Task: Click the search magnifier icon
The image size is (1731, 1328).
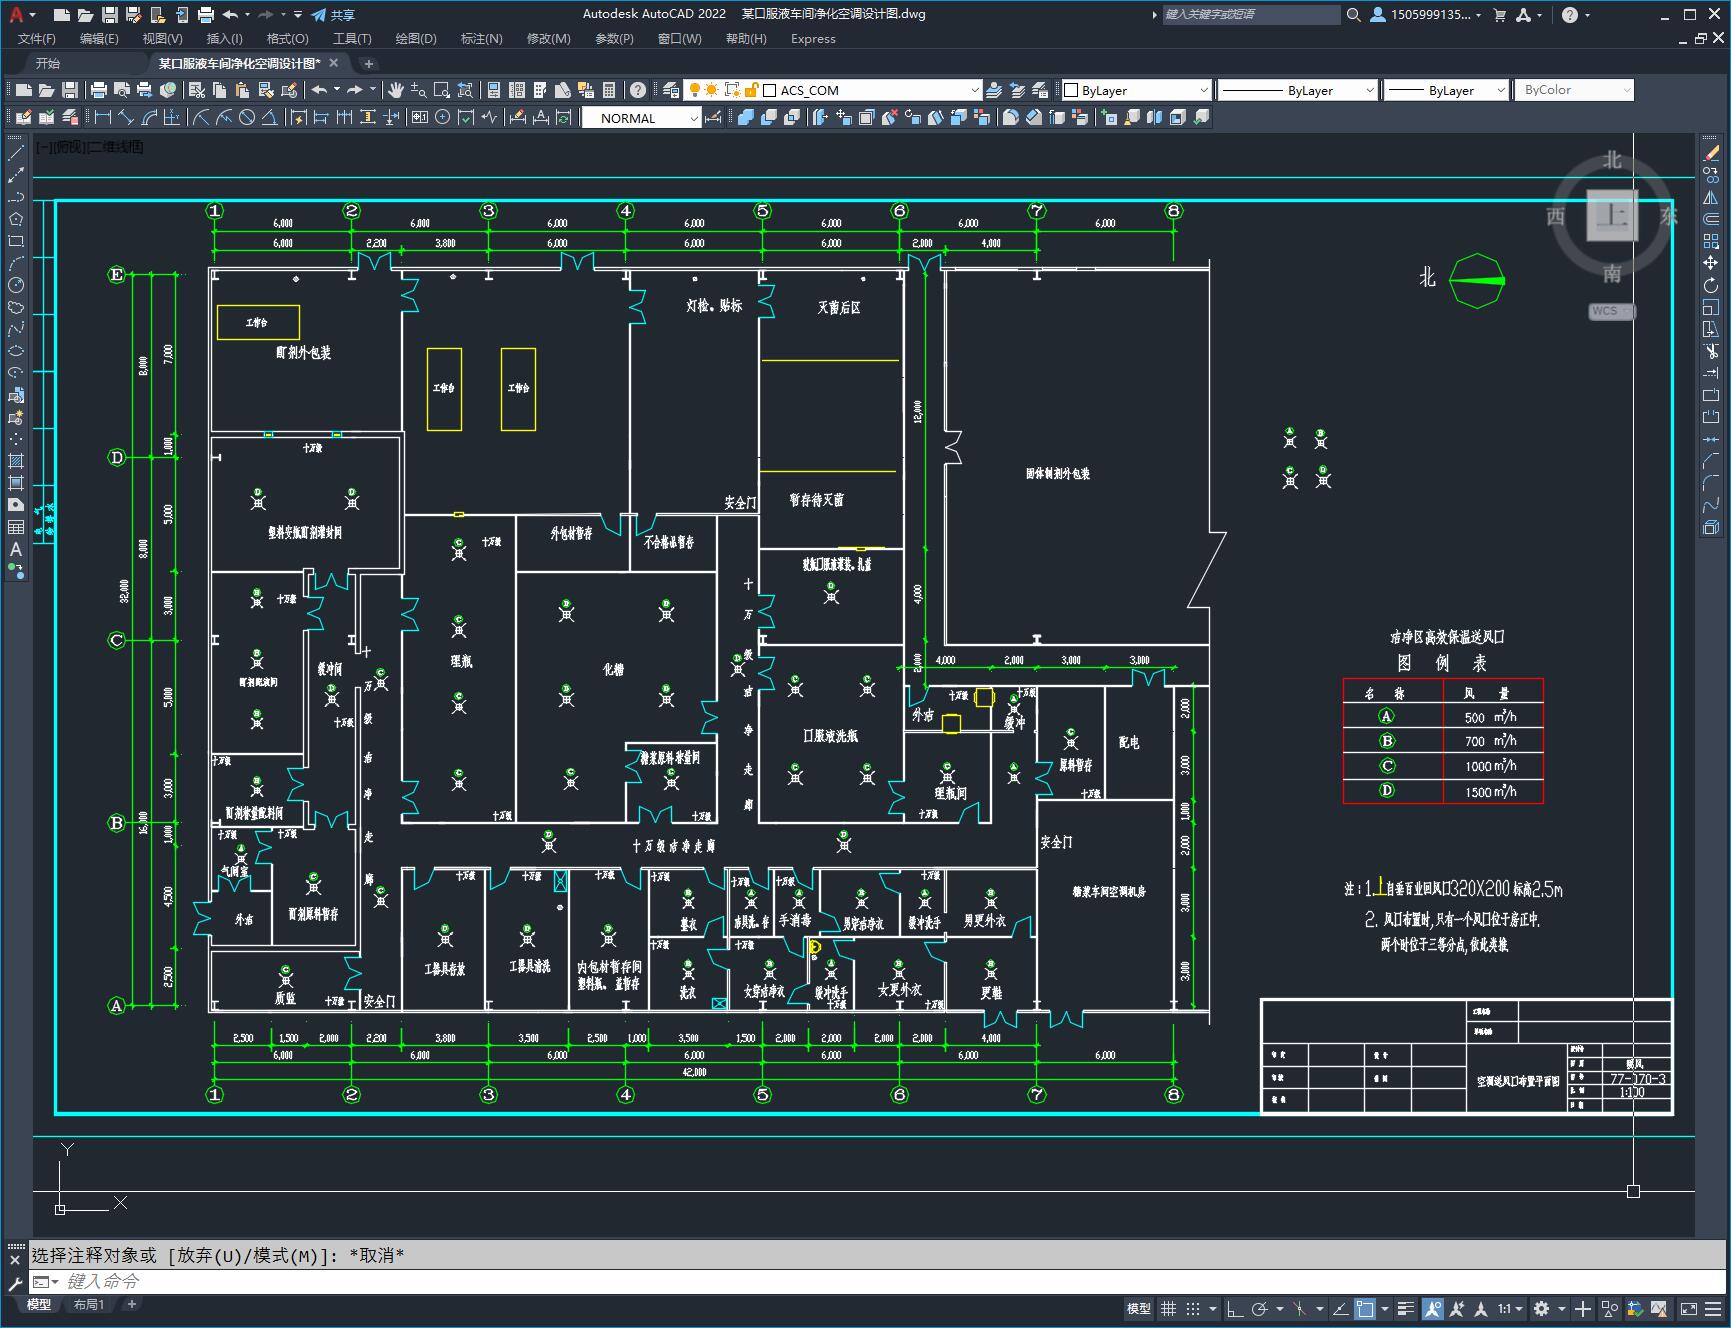Action: [x=1353, y=14]
